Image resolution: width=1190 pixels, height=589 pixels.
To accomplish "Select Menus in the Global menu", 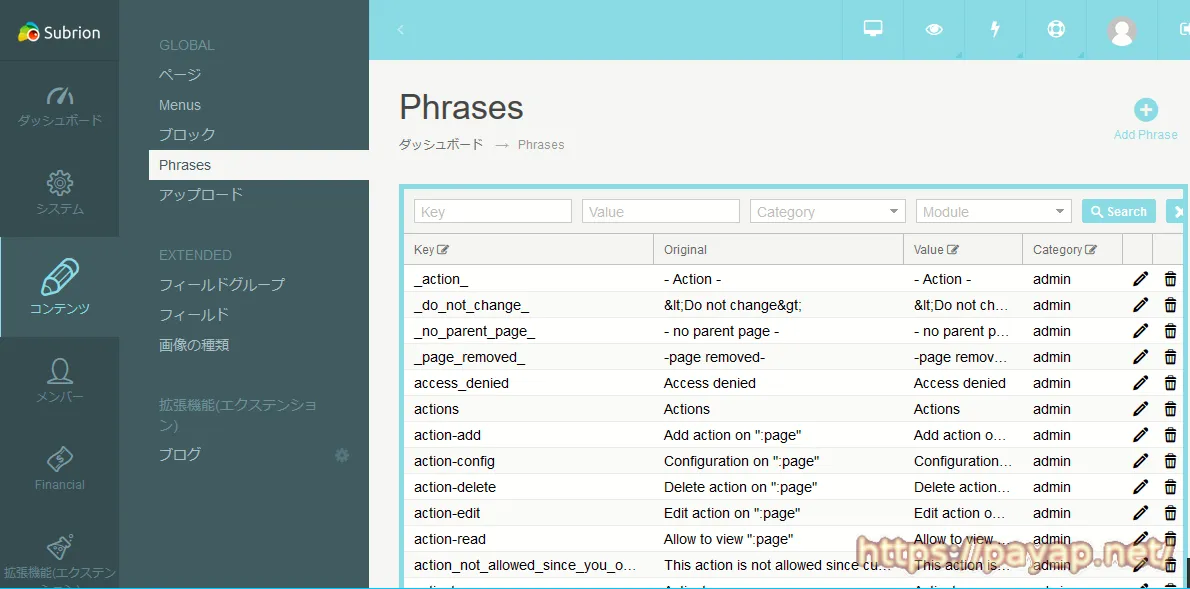I will tap(180, 105).
